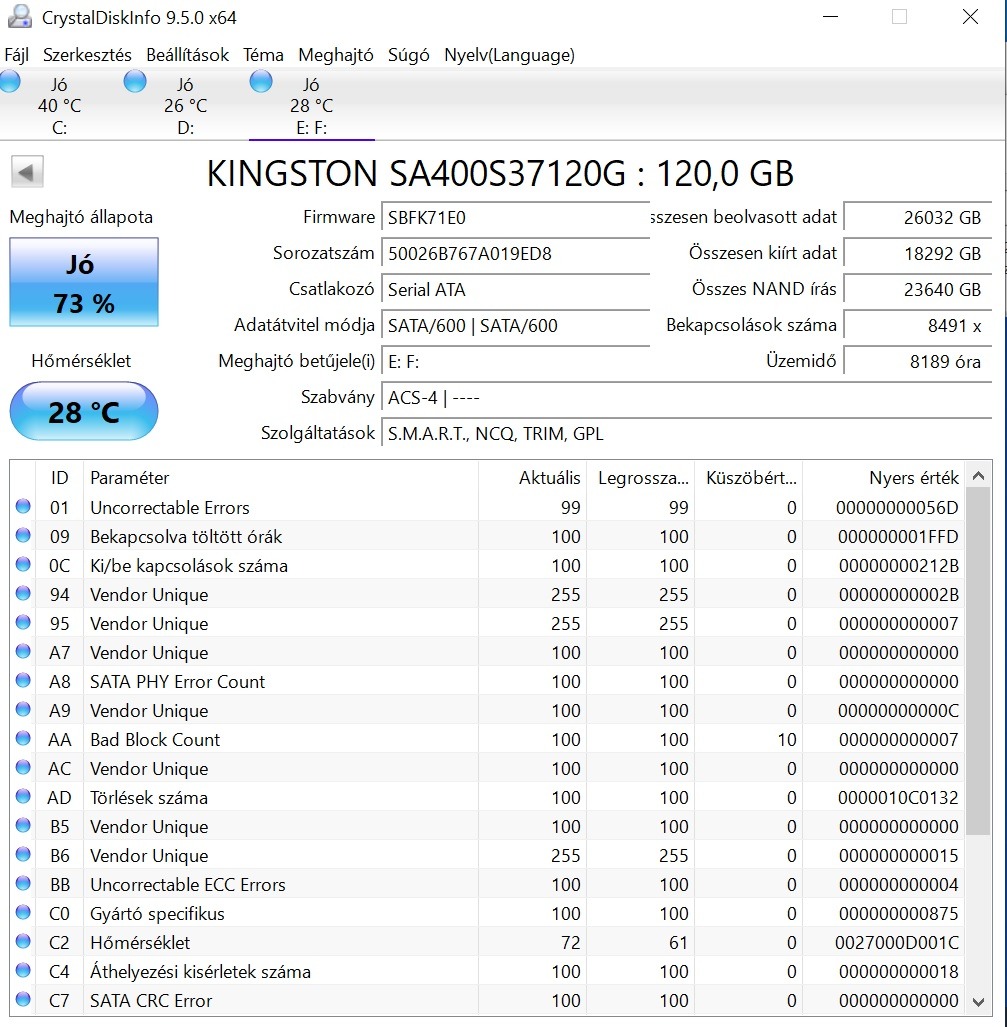The height and width of the screenshot is (1027, 1007).
Task: Click the SMART list scroll up arrow
Action: click(978, 476)
